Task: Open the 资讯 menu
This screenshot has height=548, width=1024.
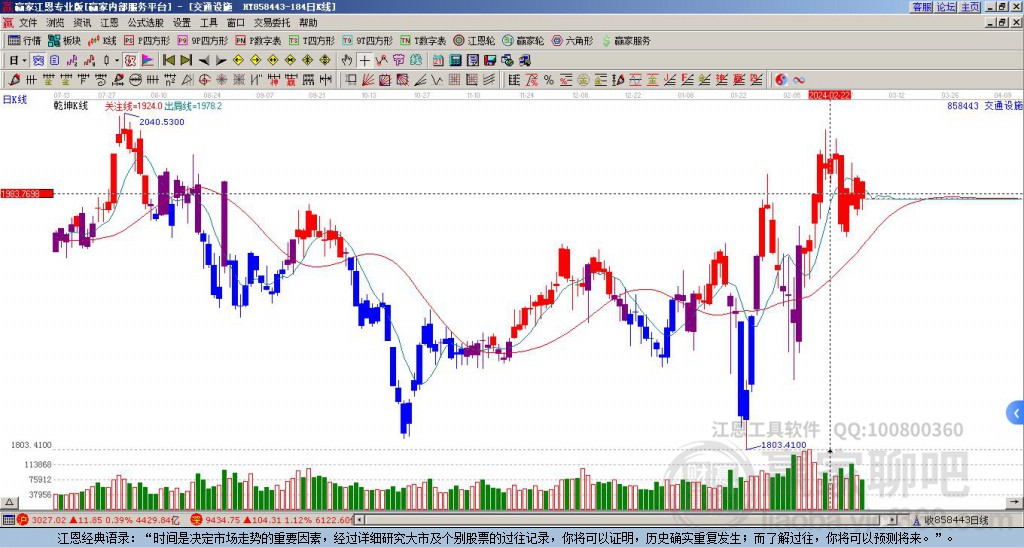Action: pos(82,23)
